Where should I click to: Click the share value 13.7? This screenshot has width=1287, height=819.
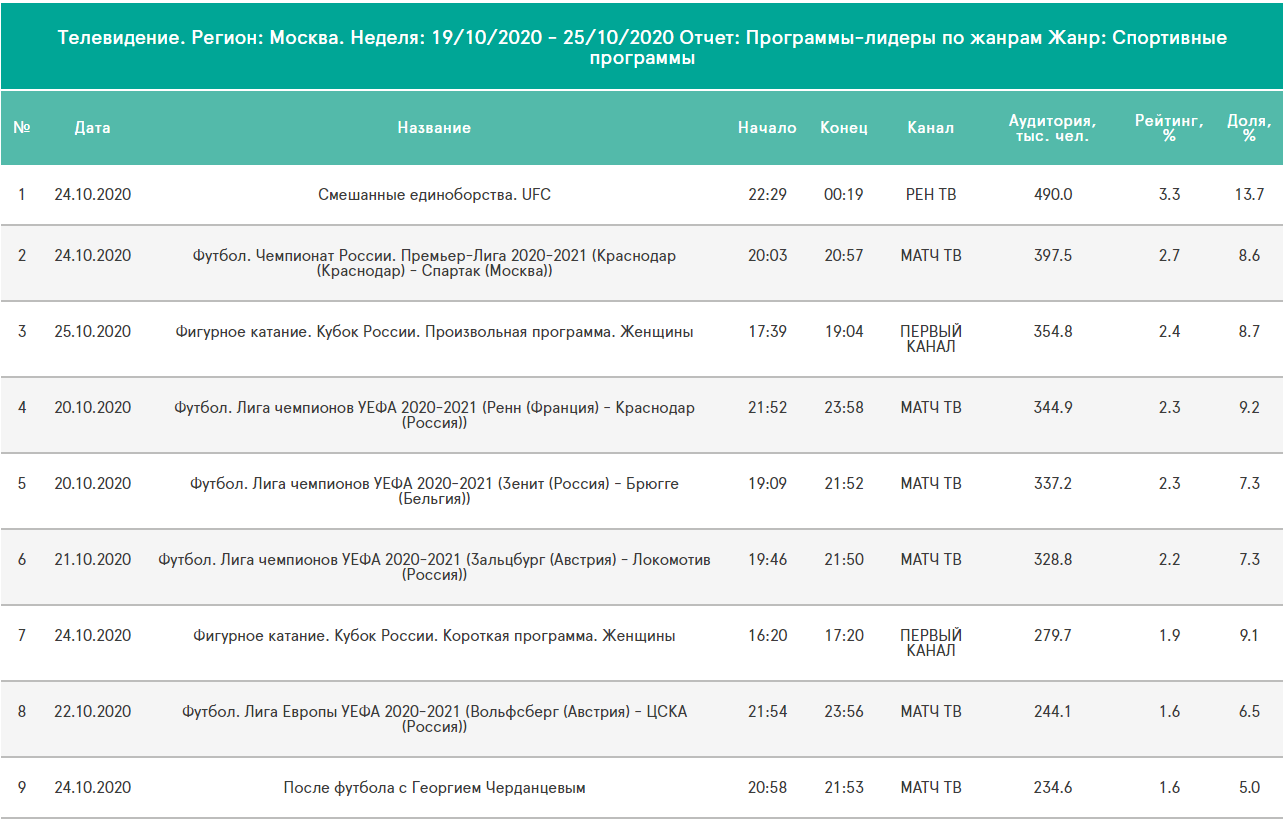1249,195
